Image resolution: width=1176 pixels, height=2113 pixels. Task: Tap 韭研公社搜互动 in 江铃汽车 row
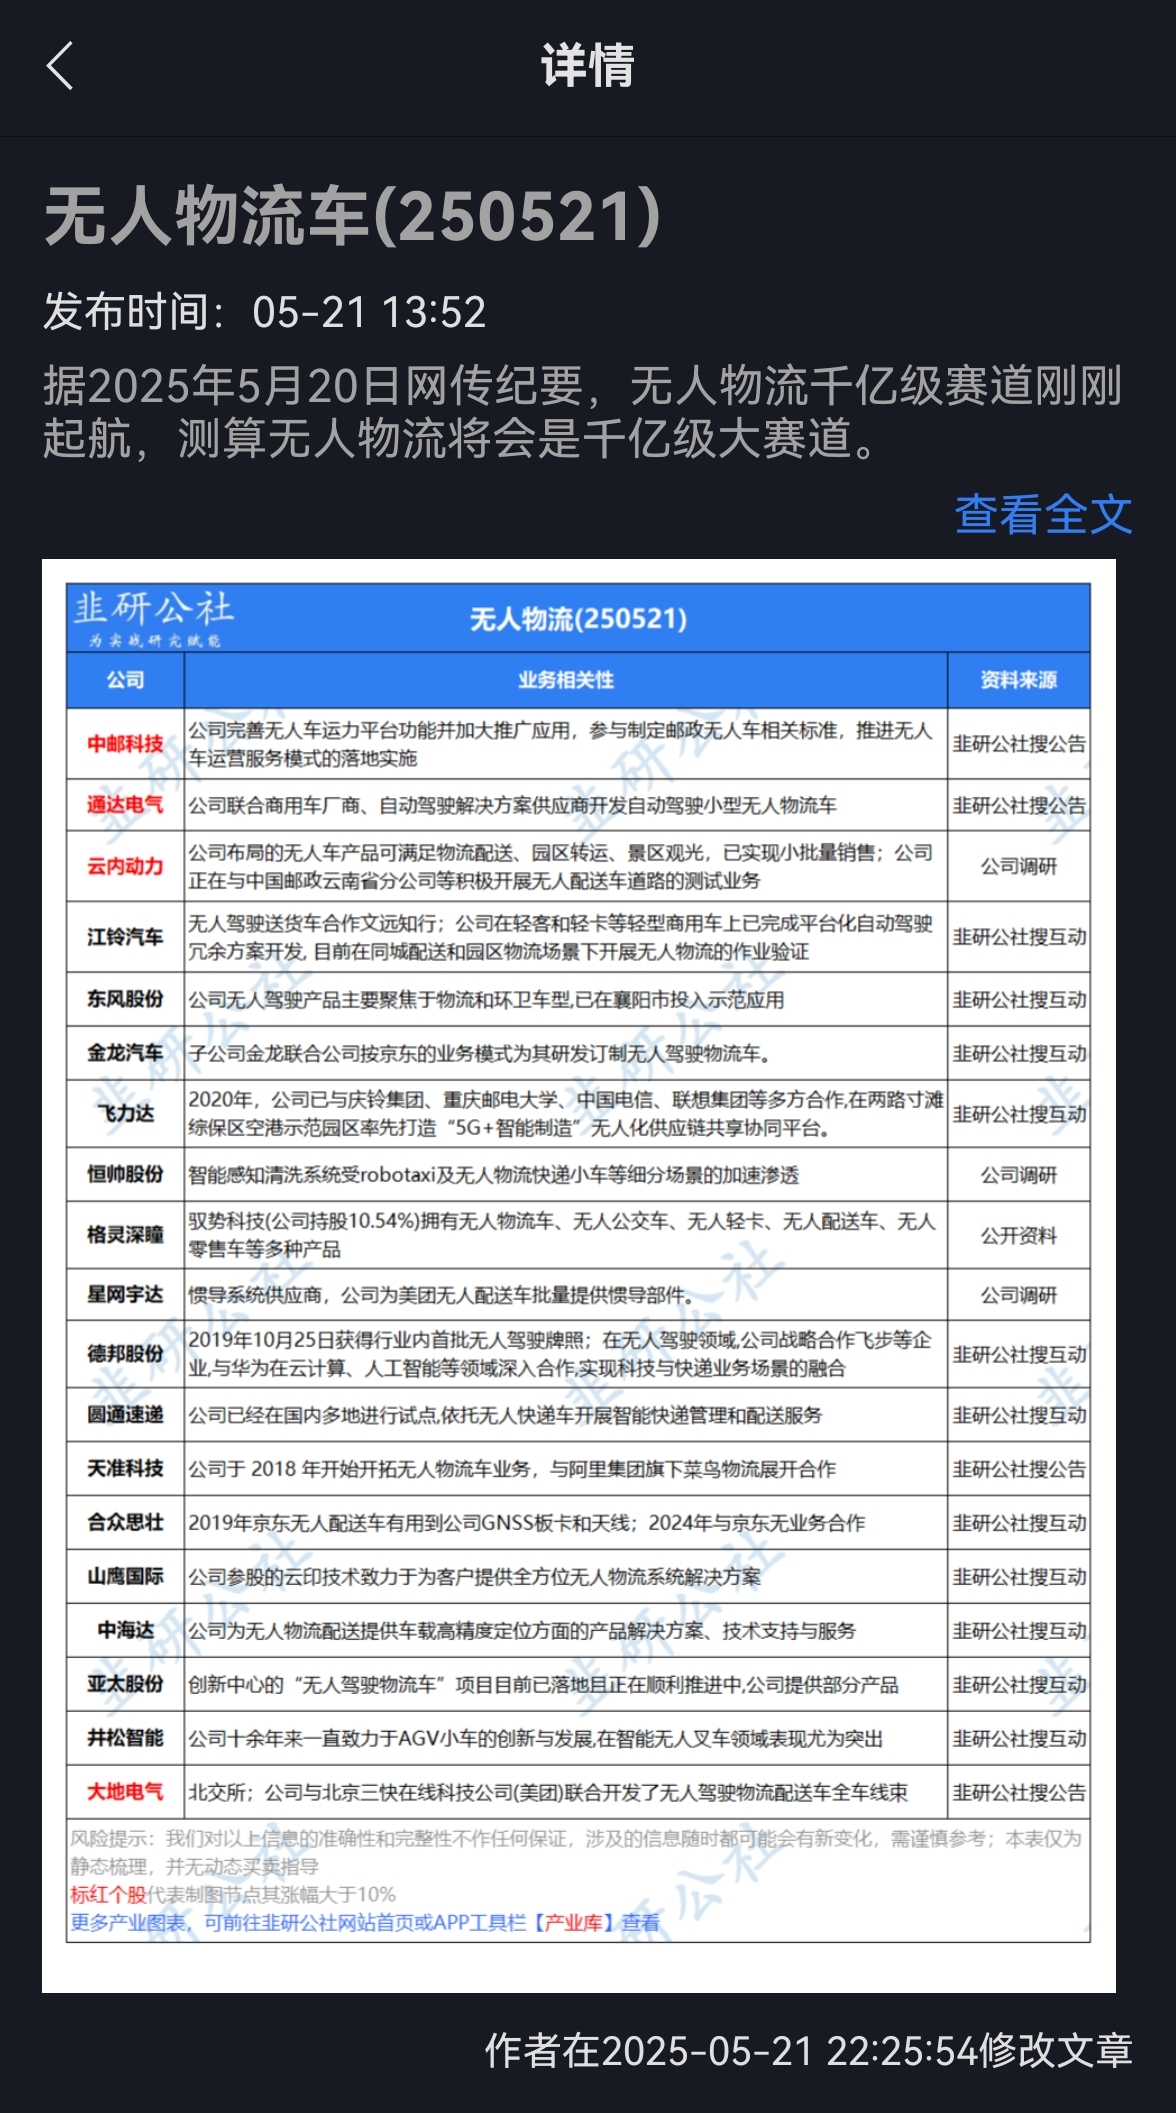(x=1019, y=937)
